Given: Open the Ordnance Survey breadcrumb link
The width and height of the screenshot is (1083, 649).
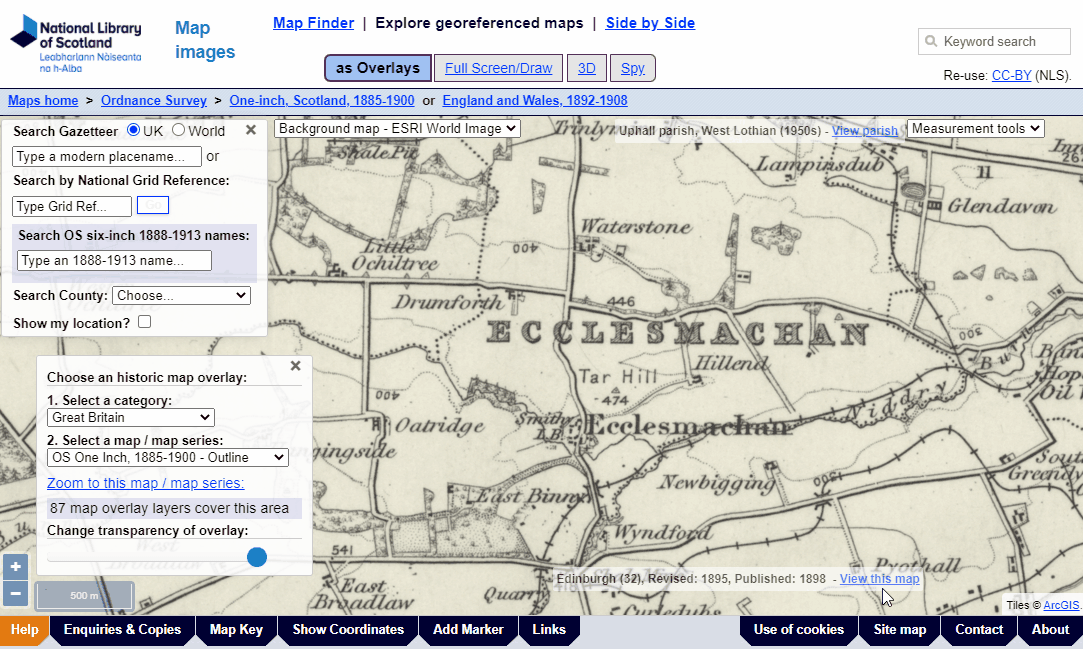Looking at the screenshot, I should (154, 100).
